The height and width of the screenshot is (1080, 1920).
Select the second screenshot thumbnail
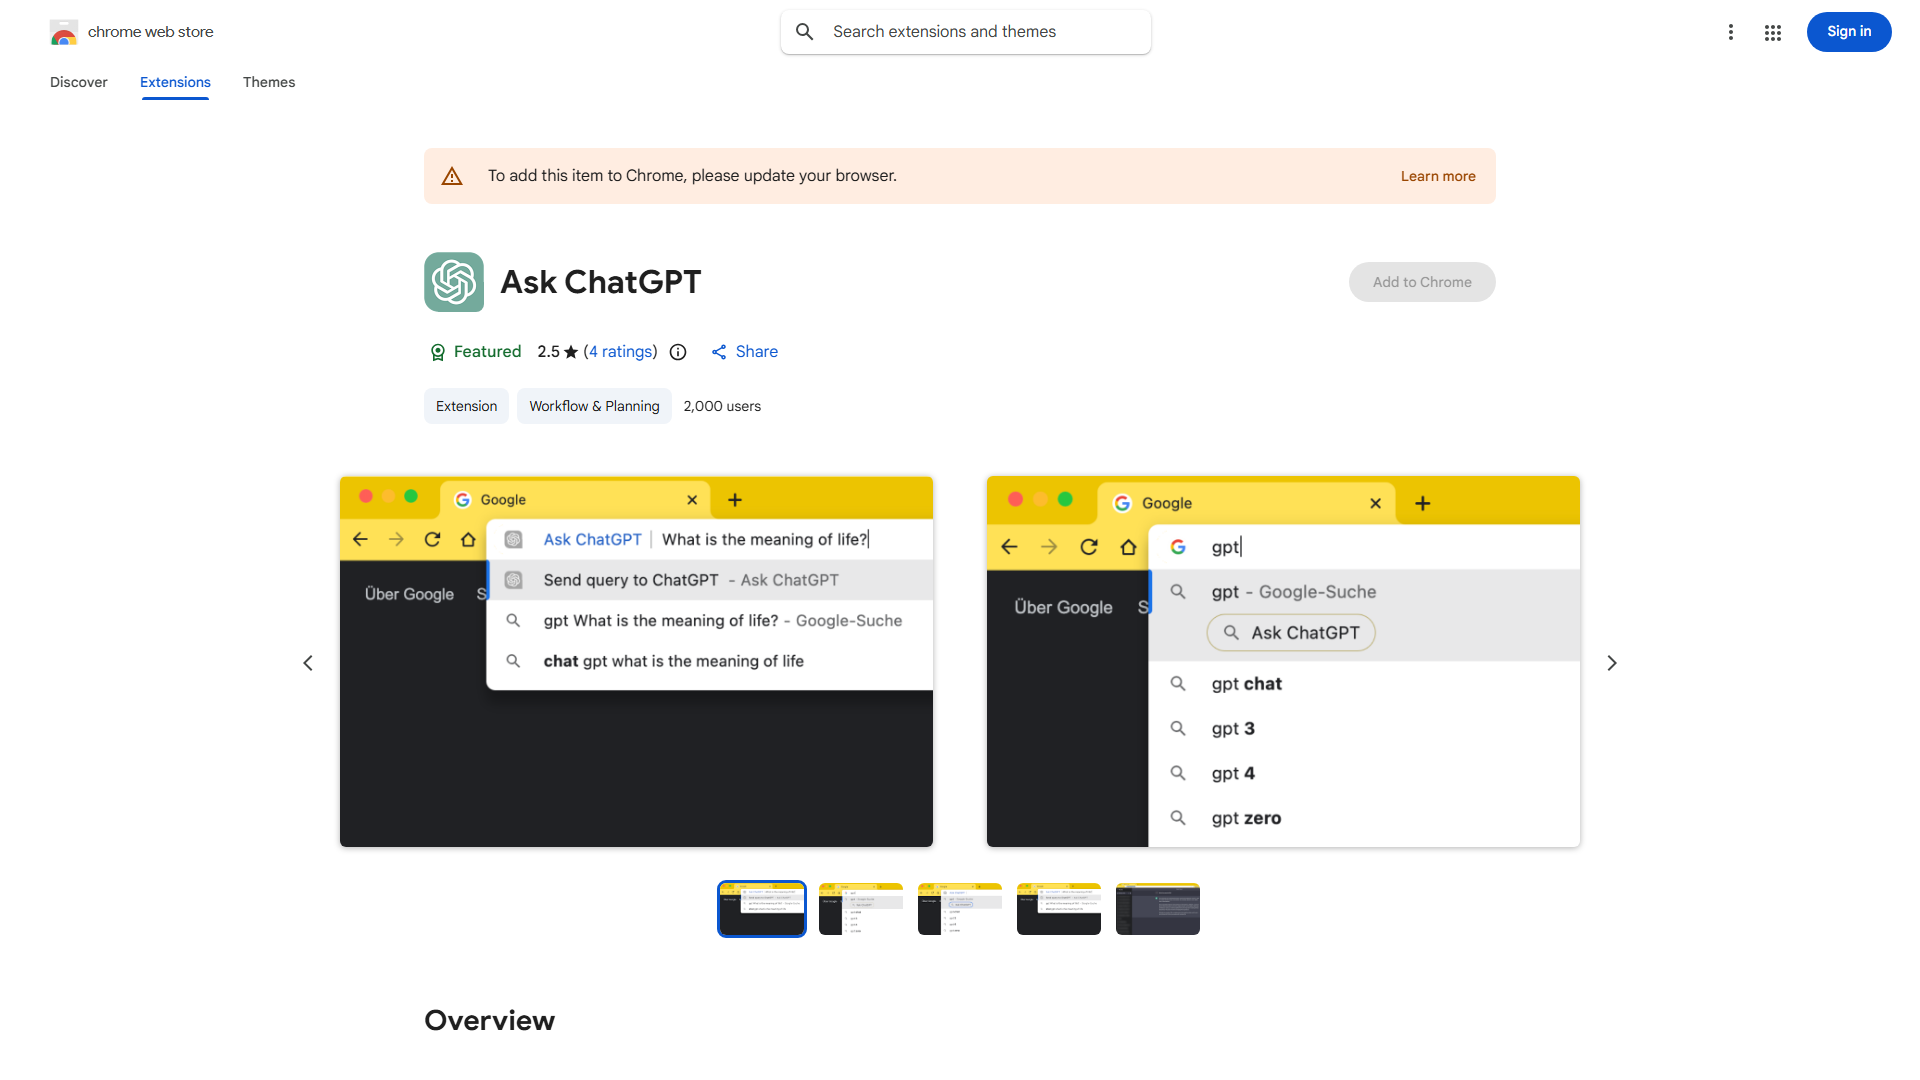coord(860,908)
